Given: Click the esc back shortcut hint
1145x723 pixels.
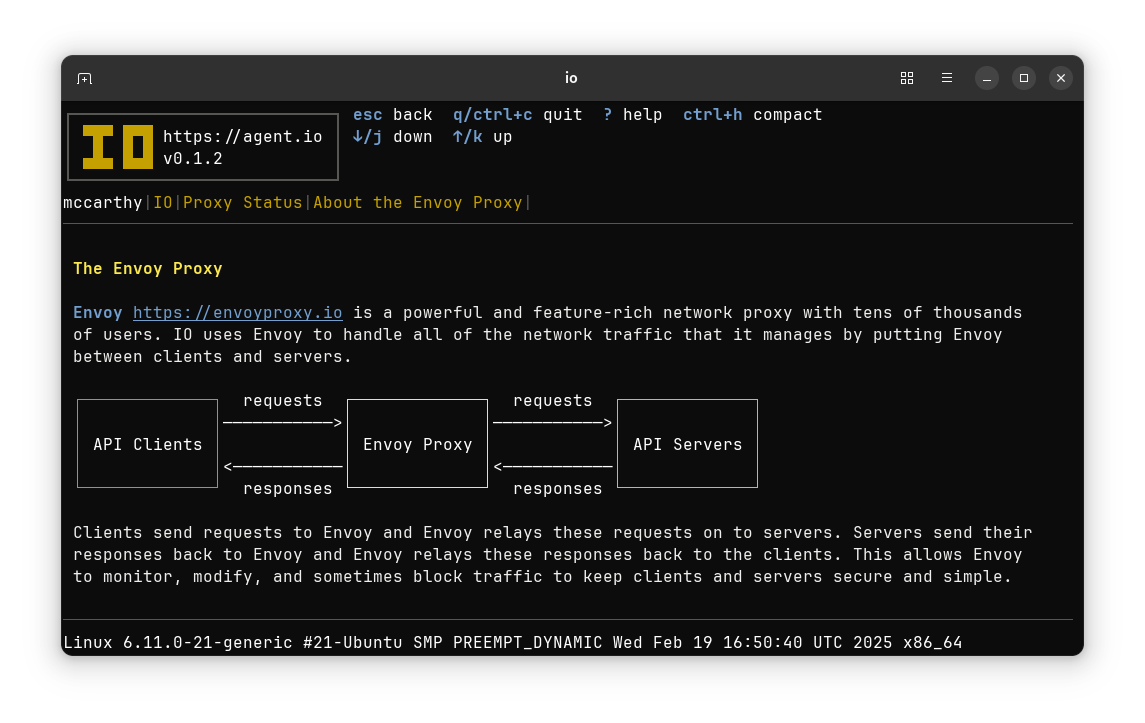Looking at the screenshot, I should (393, 115).
